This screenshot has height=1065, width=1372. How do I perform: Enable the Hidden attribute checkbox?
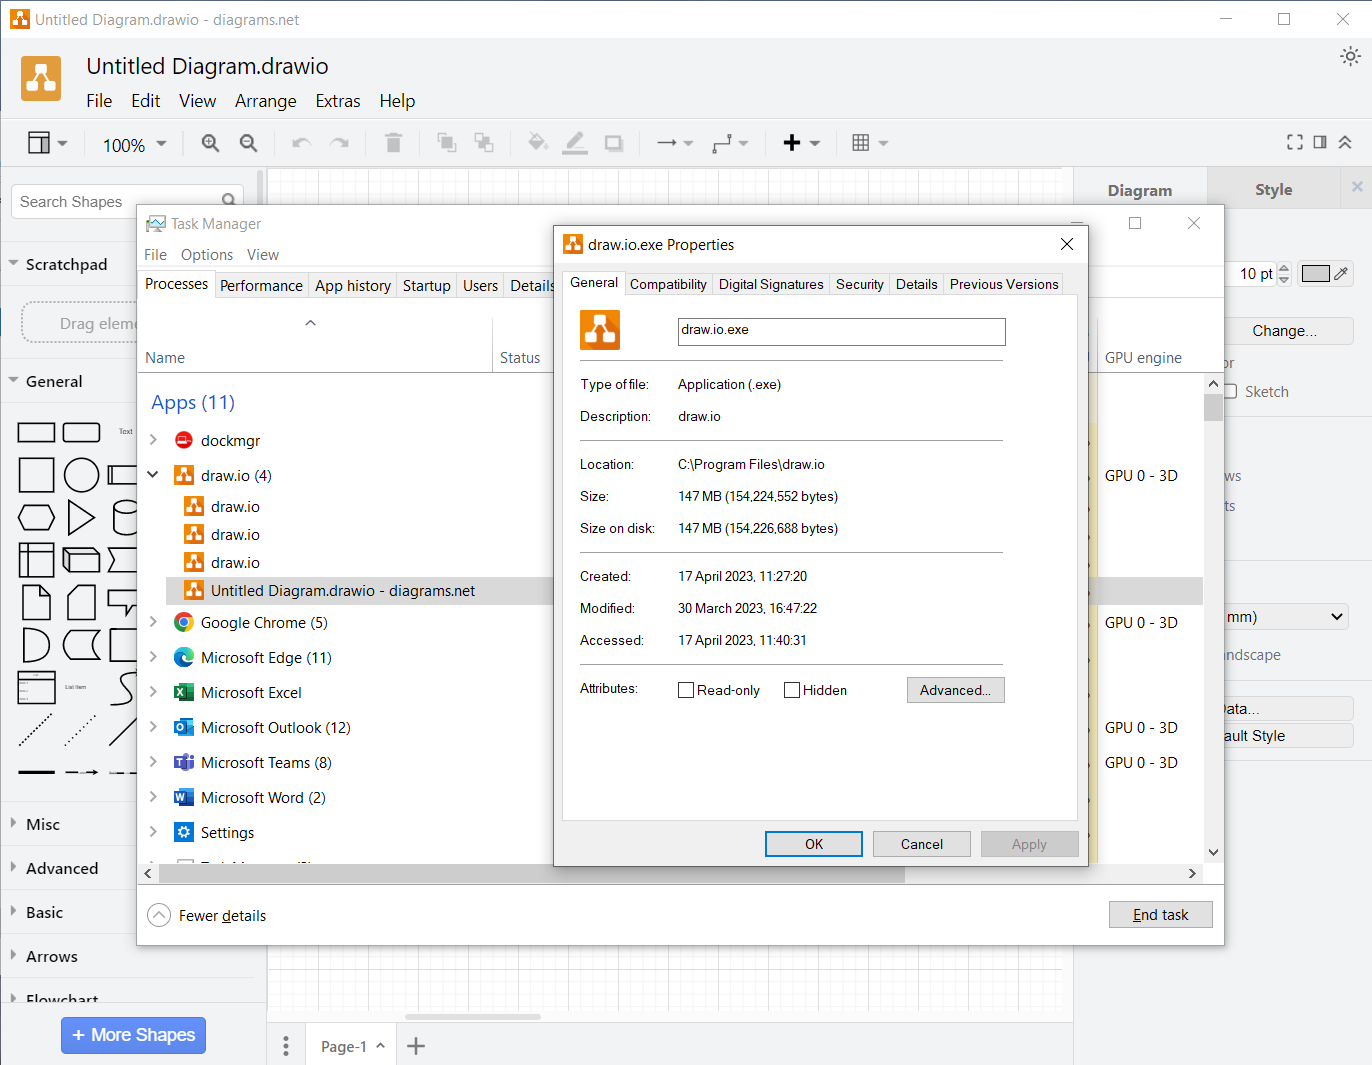coord(792,690)
